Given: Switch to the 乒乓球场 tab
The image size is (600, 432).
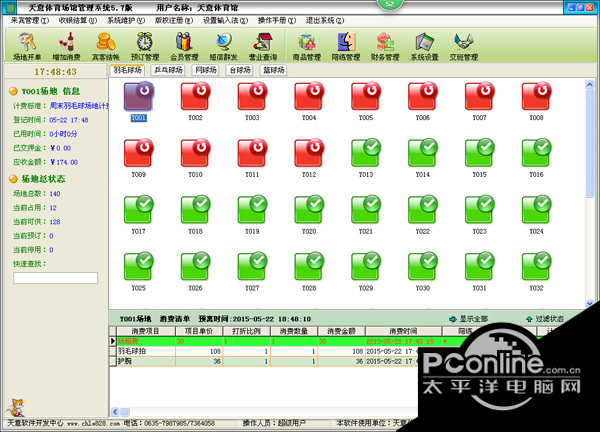Looking at the screenshot, I should [169, 70].
